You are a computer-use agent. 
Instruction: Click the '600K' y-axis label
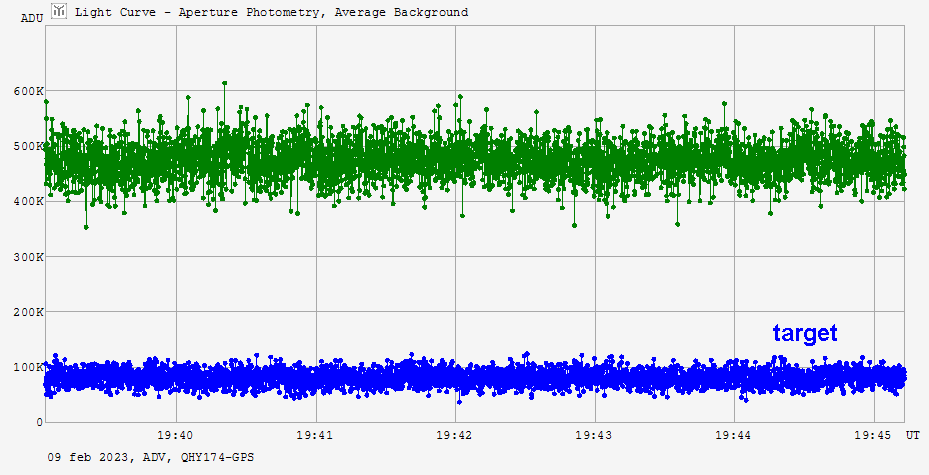pyautogui.click(x=28, y=91)
